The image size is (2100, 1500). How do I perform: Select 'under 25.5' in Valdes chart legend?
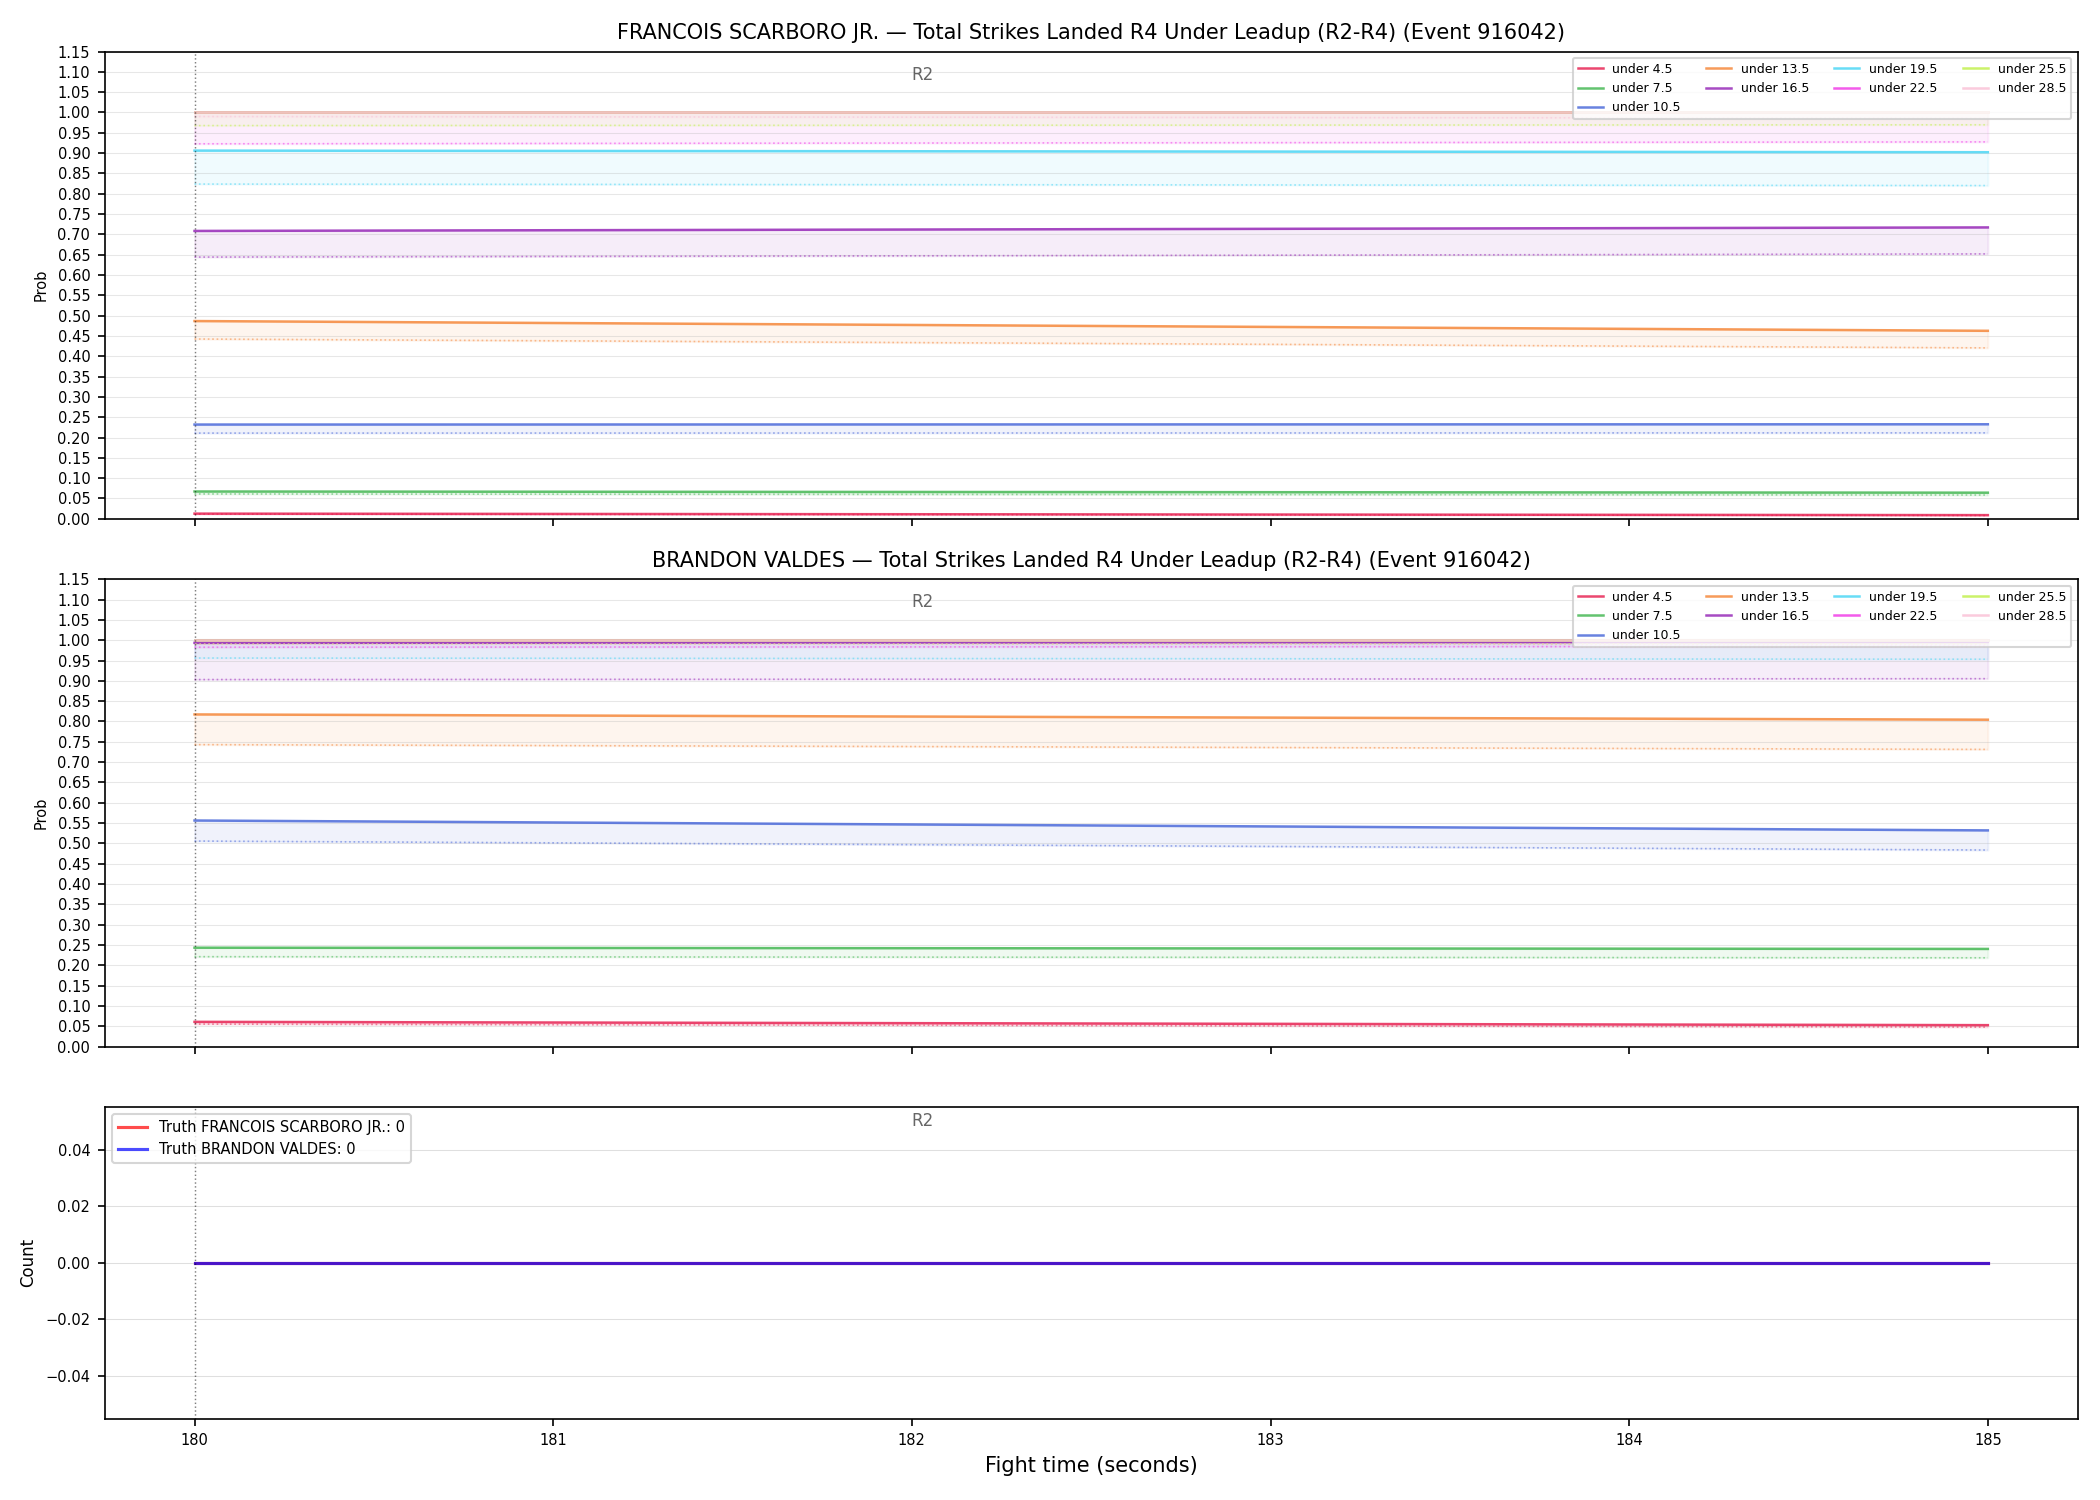(x=2015, y=597)
